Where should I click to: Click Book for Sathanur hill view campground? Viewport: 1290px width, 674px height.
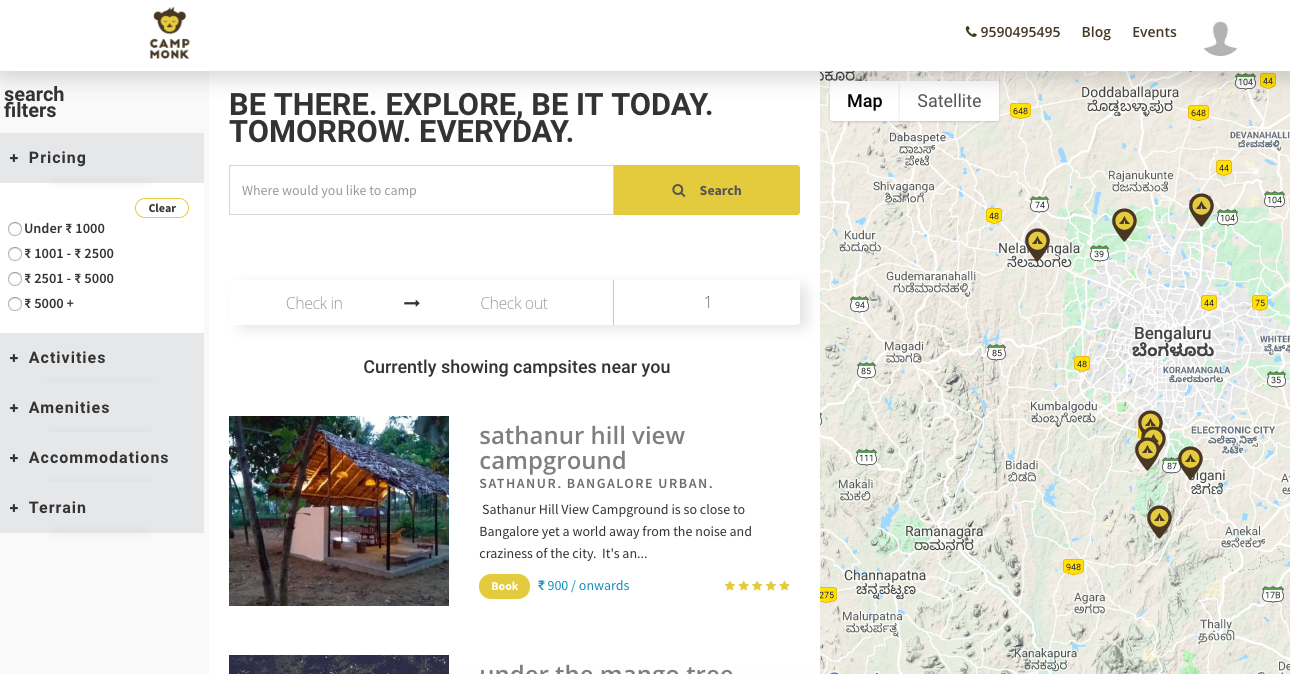coord(504,586)
